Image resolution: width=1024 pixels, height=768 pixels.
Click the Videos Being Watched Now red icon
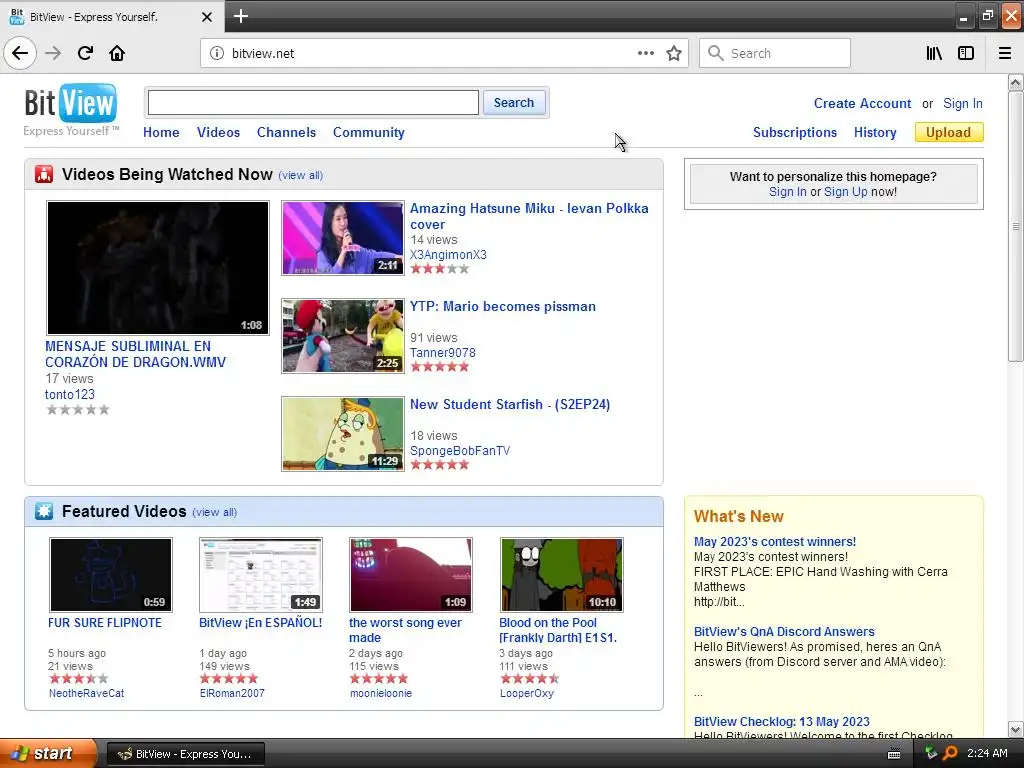tap(44, 174)
